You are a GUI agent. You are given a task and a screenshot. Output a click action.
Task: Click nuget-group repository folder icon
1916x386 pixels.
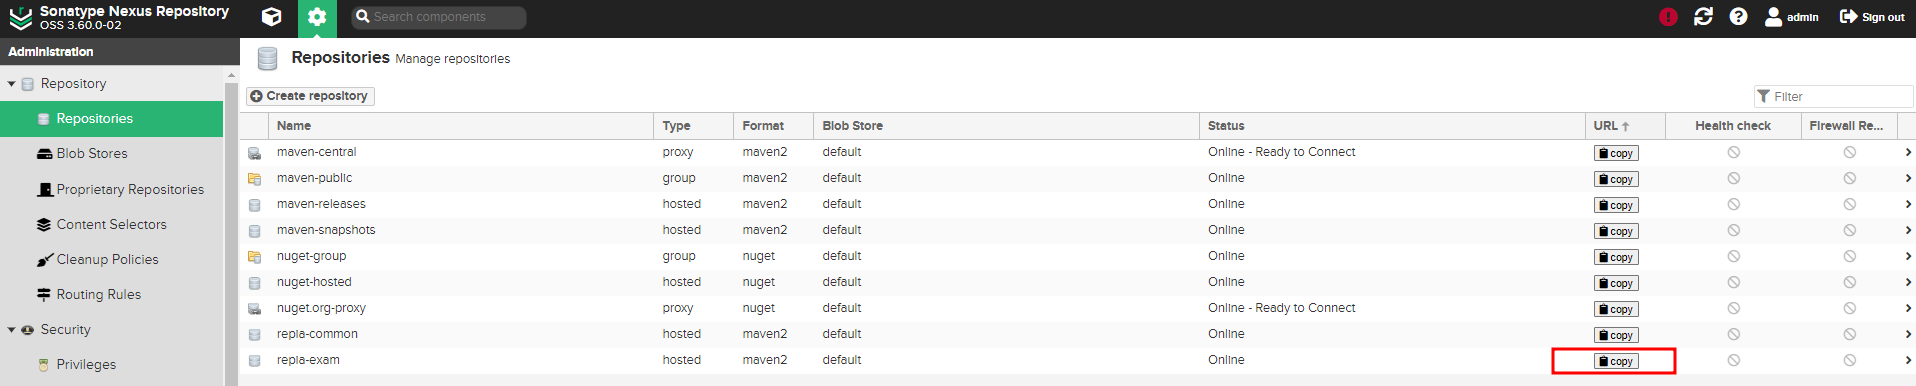click(254, 257)
